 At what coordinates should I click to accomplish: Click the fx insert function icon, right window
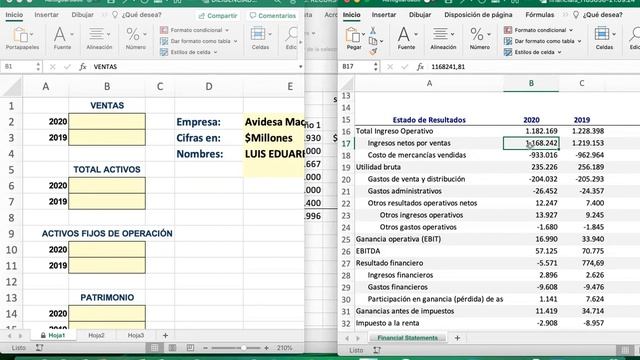pyautogui.click(x=420, y=67)
